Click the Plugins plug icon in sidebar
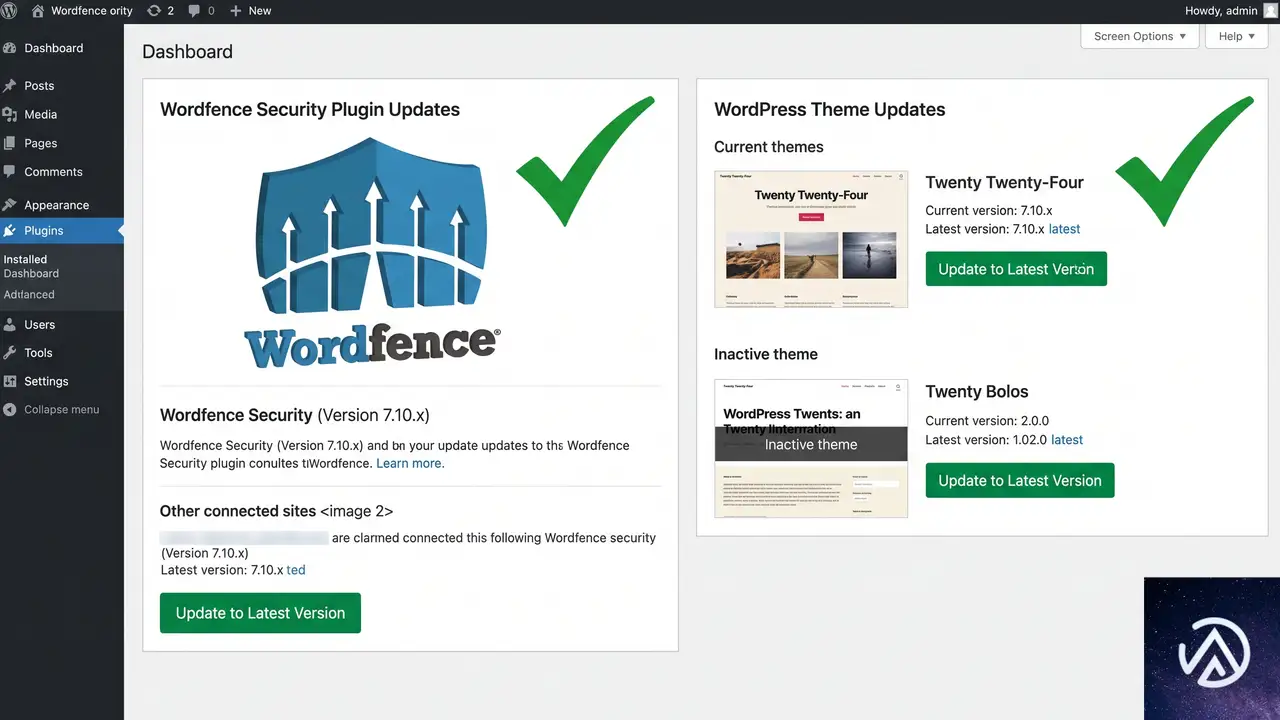Screen dimensions: 1280x720 10,230
